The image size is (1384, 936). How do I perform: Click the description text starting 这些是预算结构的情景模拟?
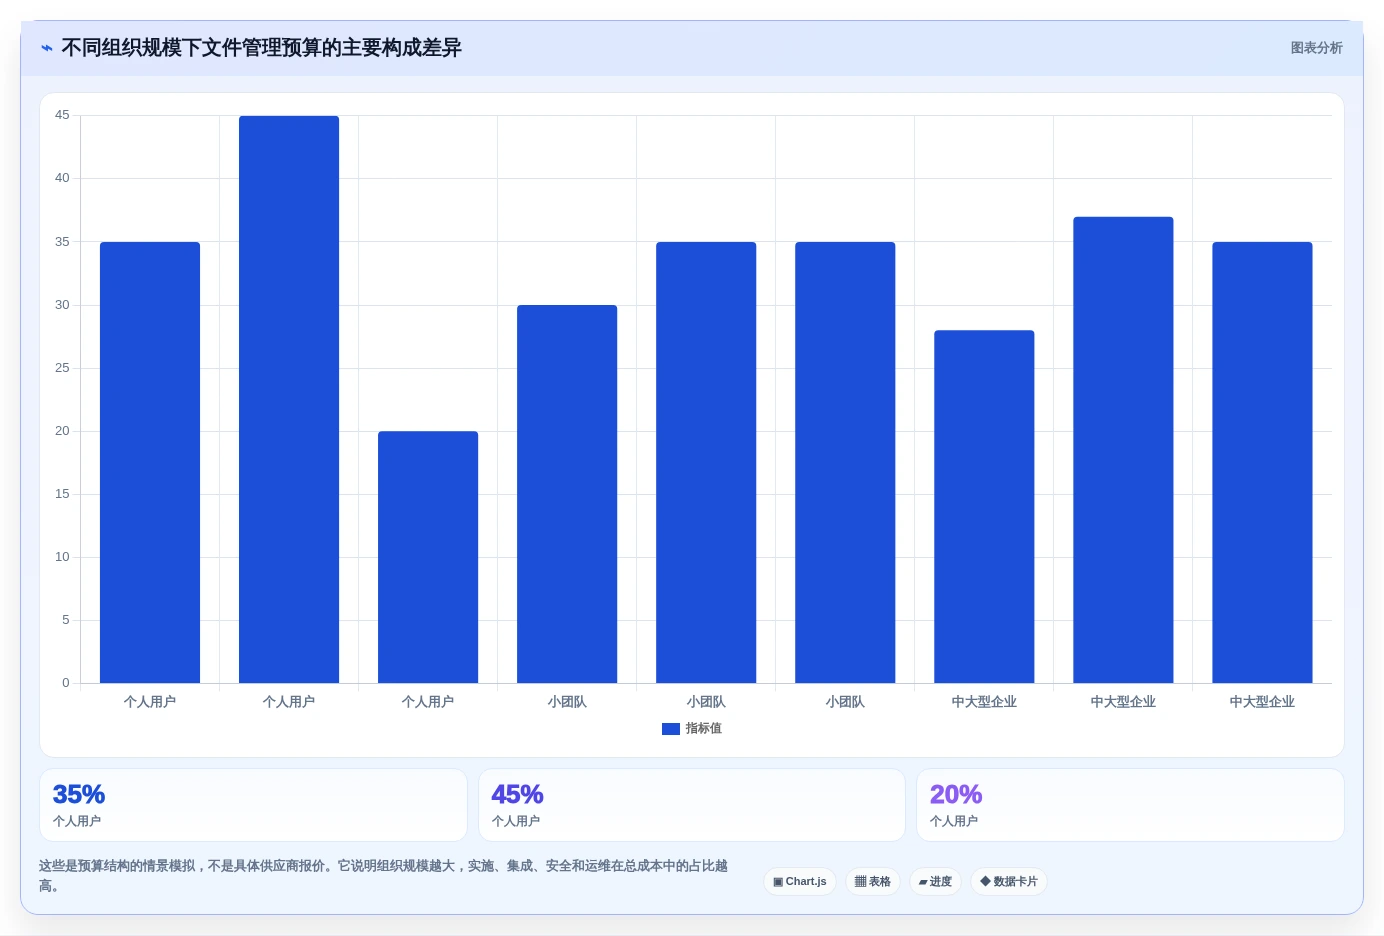pyautogui.click(x=383, y=875)
